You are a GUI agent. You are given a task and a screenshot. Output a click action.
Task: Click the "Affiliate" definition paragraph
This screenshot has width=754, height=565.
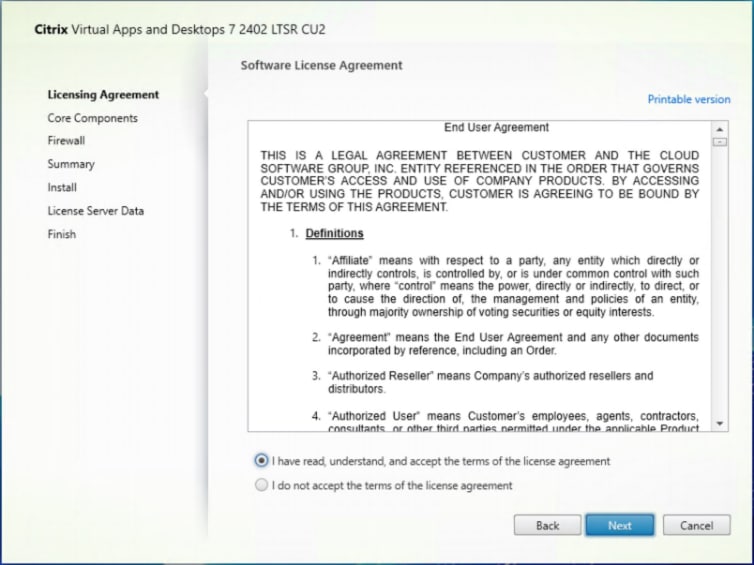[513, 286]
